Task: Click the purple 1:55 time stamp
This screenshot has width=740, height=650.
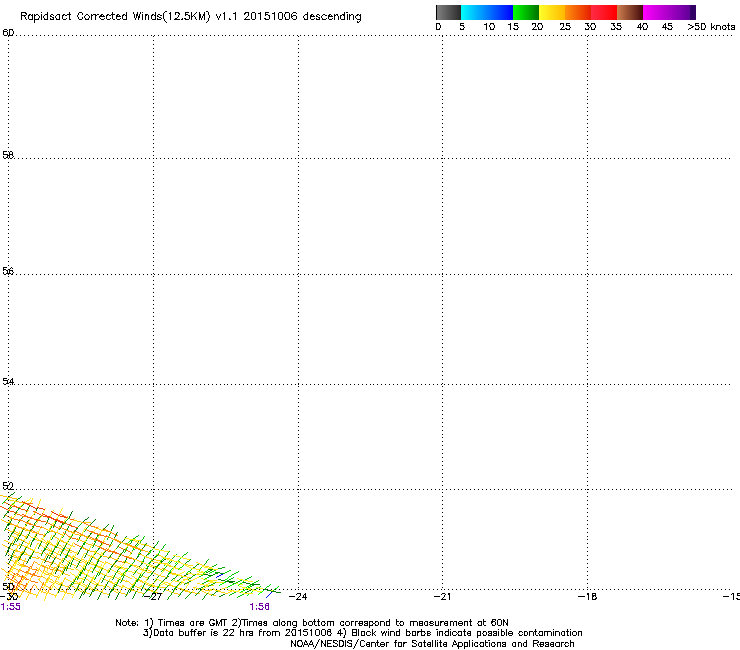Action: [11, 607]
